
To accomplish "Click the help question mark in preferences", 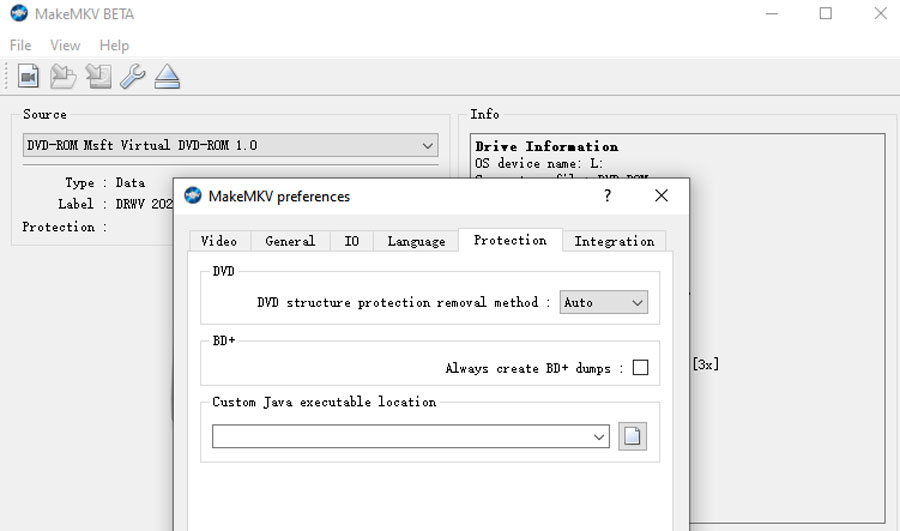I will tap(607, 196).
